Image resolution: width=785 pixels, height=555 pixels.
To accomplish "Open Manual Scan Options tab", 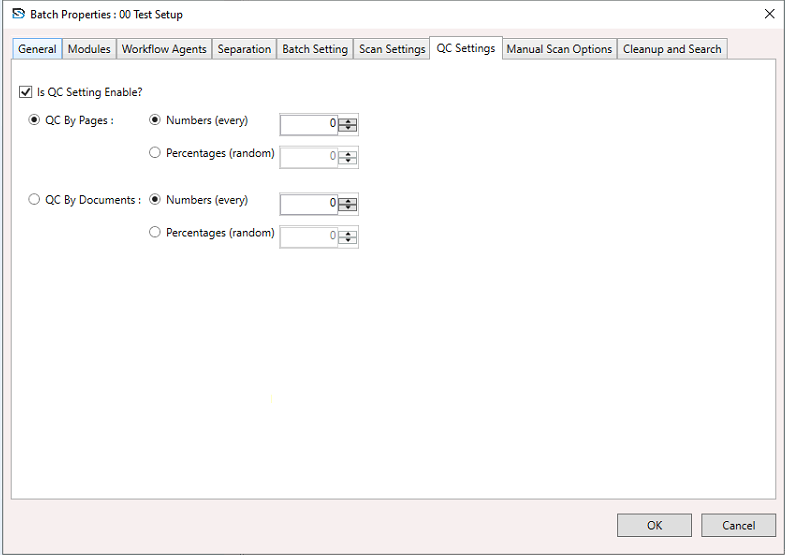I will tap(559, 49).
